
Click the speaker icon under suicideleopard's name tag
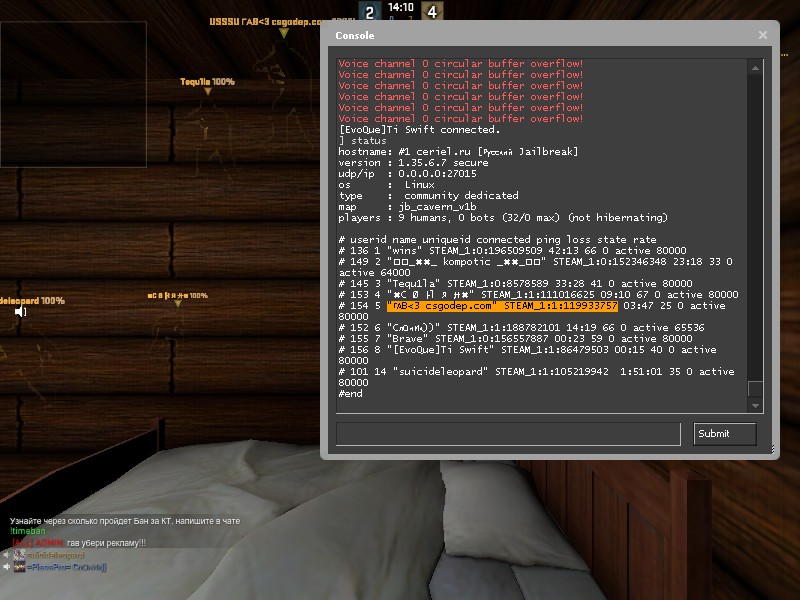point(20,313)
